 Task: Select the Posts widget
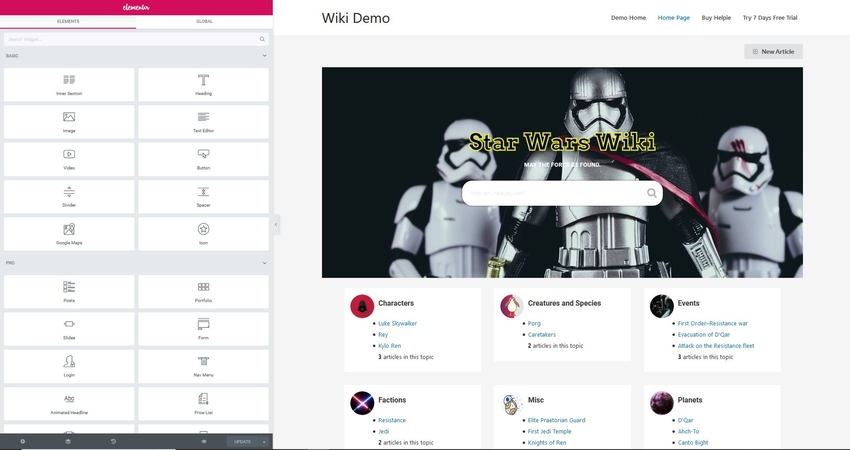click(x=69, y=292)
